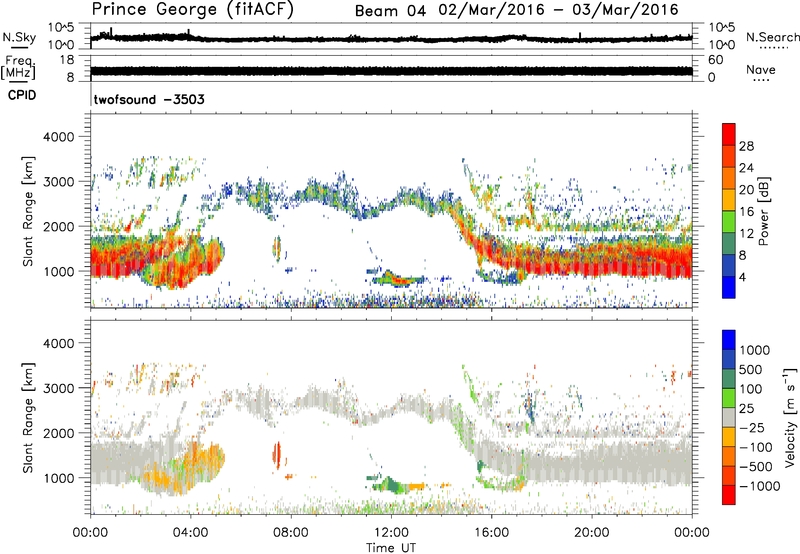The width and height of the screenshot is (800, 554).
Task: Click the 'CPID' label
Action: 21,95
